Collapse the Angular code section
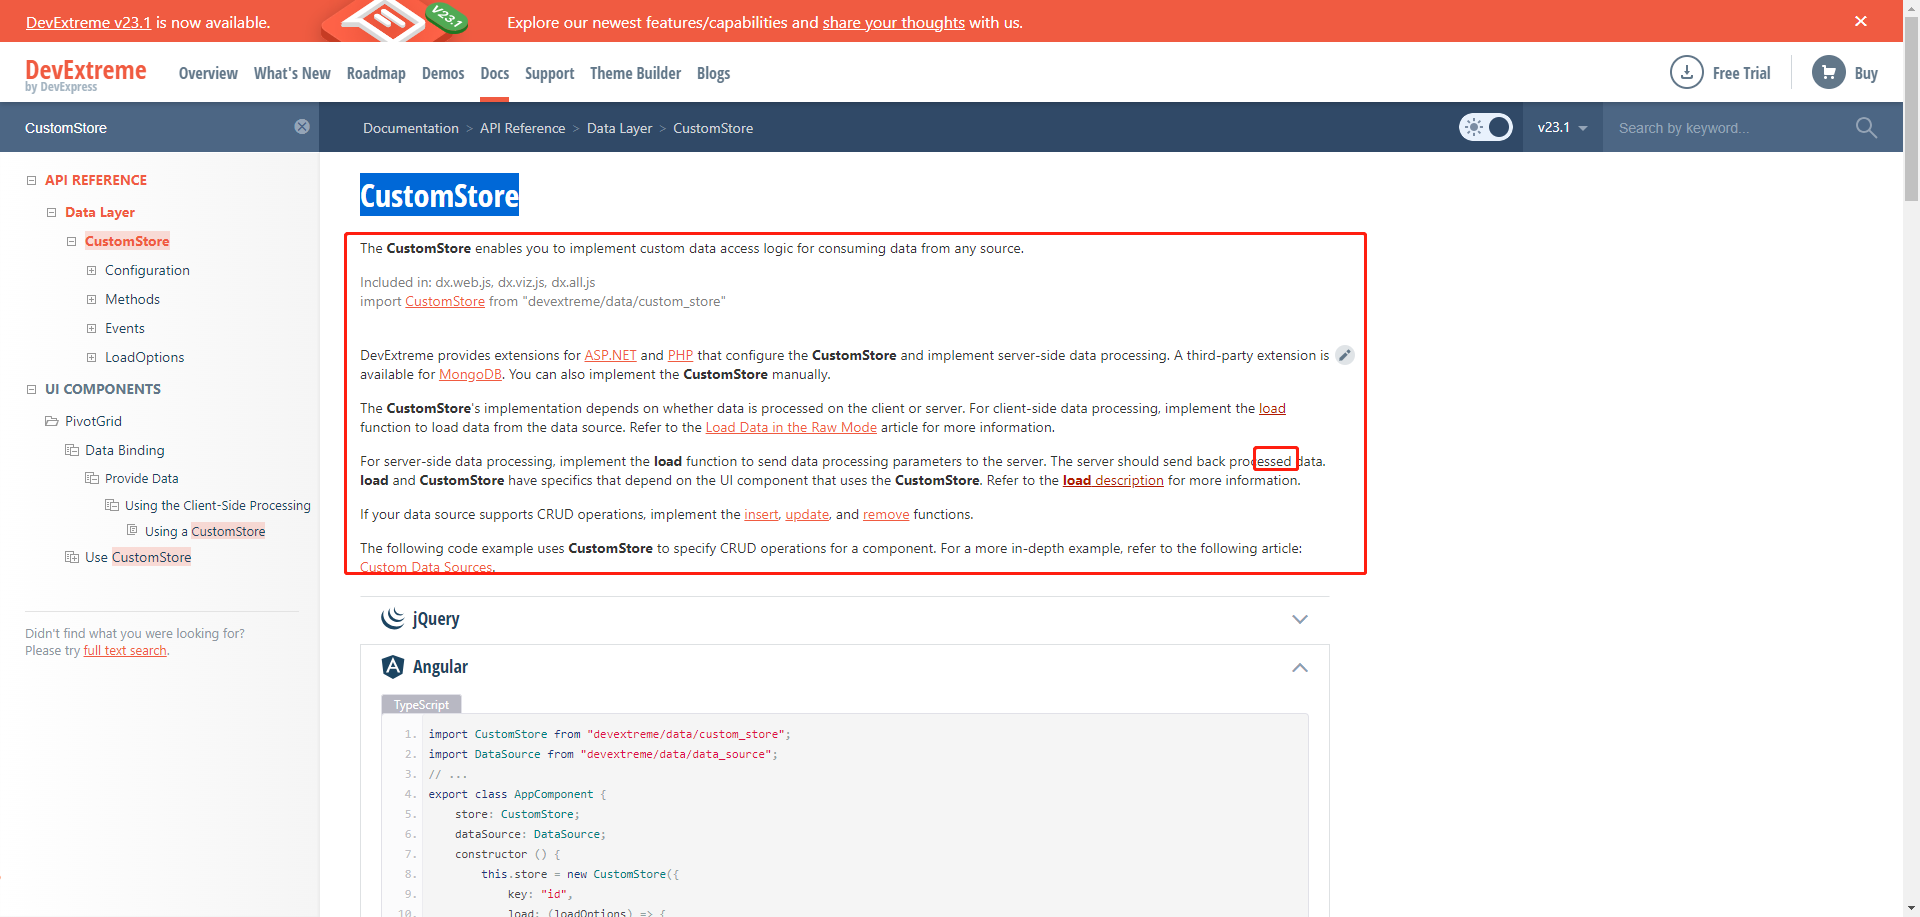The height and width of the screenshot is (917, 1920). 1300,667
